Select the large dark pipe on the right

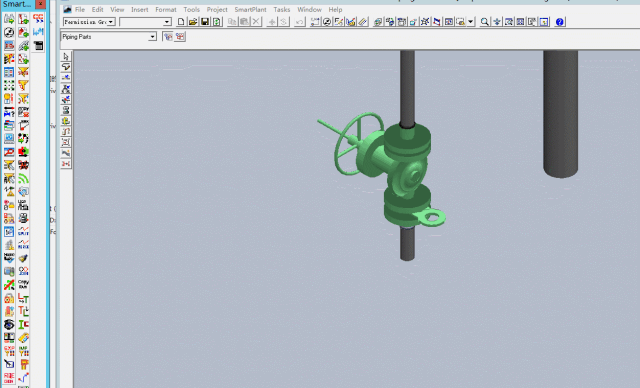tap(560, 114)
